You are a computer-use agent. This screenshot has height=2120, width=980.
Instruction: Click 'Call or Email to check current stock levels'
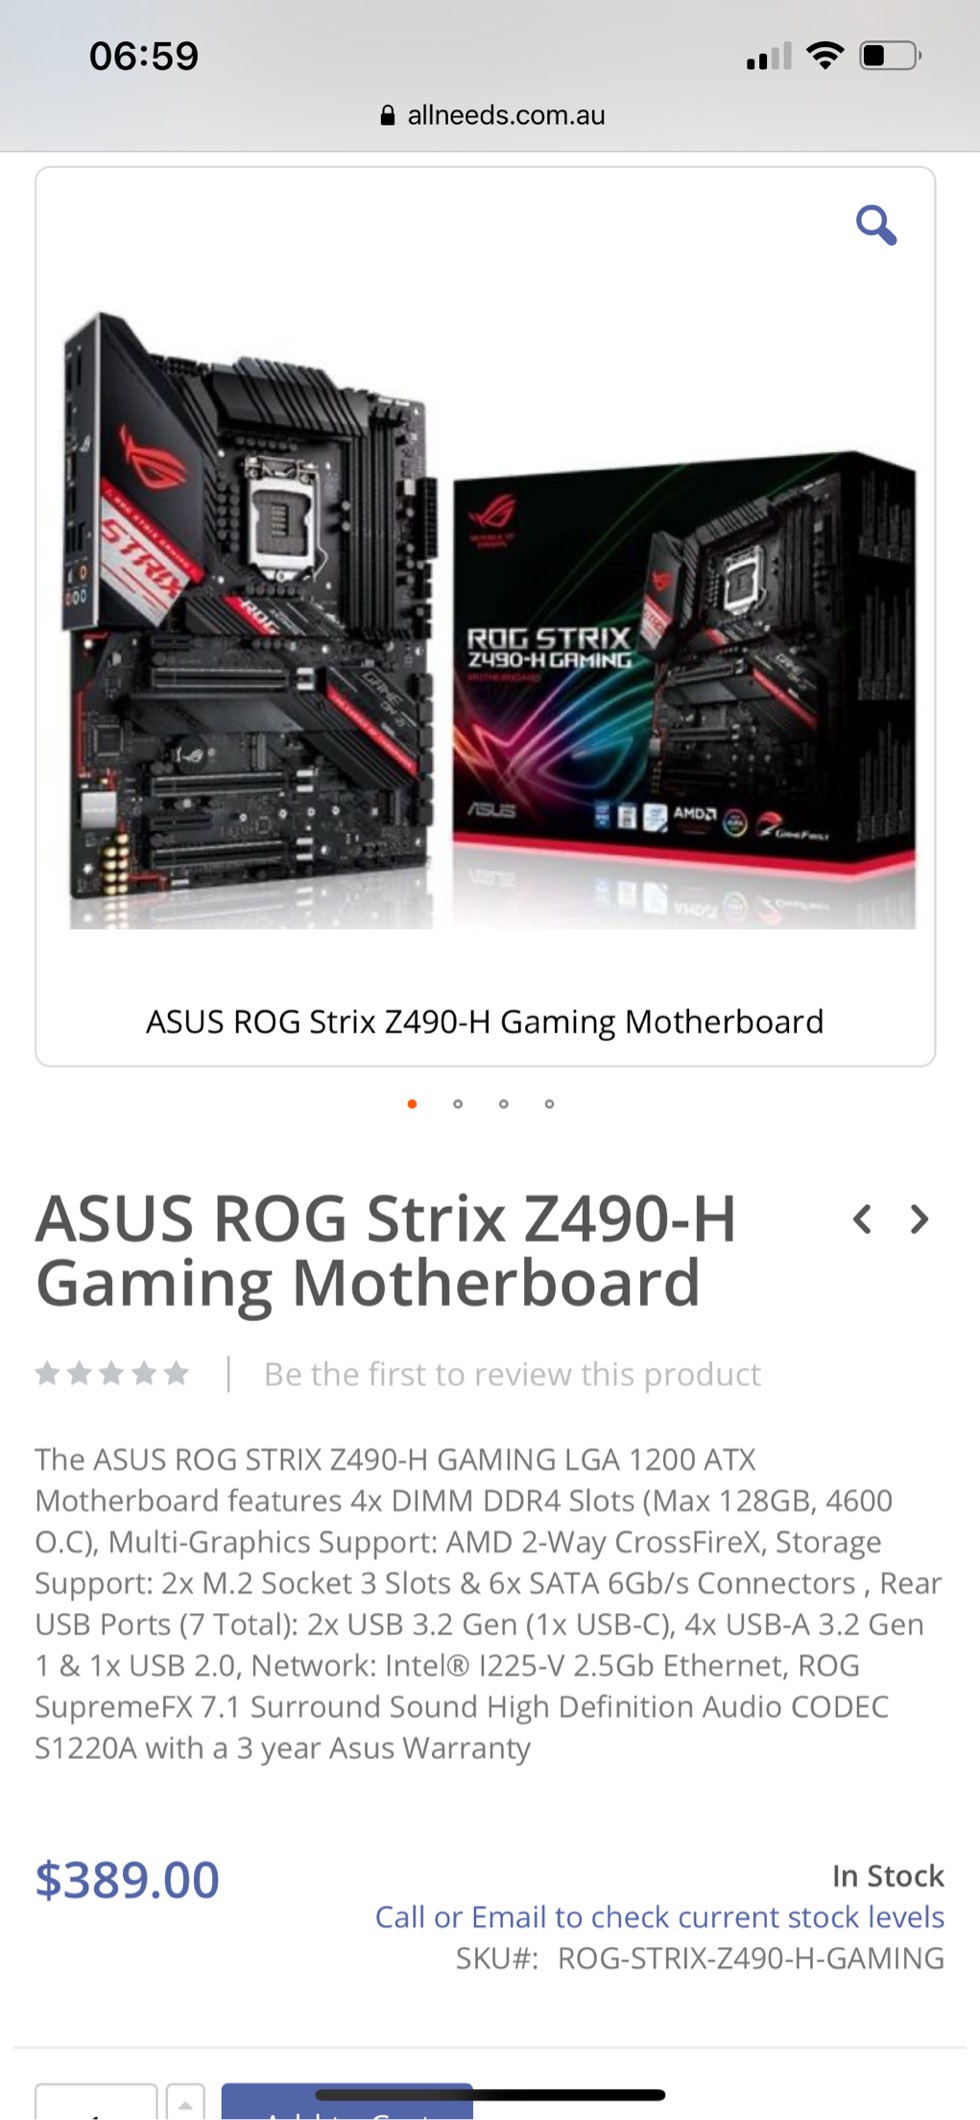(x=659, y=1917)
